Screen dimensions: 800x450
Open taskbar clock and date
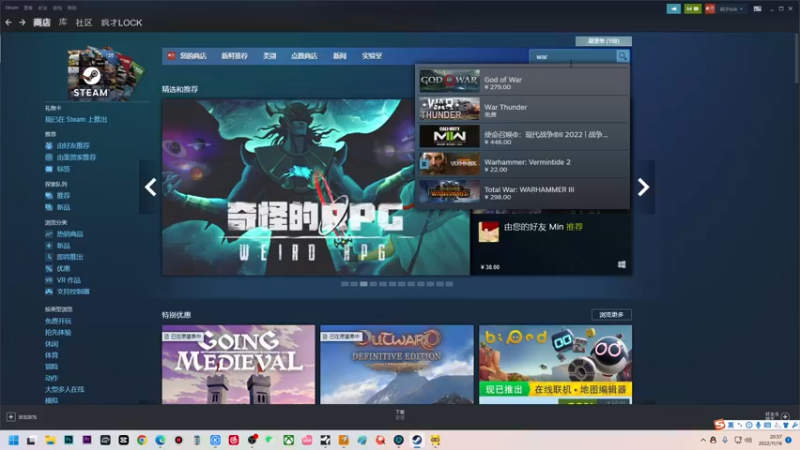coord(770,440)
